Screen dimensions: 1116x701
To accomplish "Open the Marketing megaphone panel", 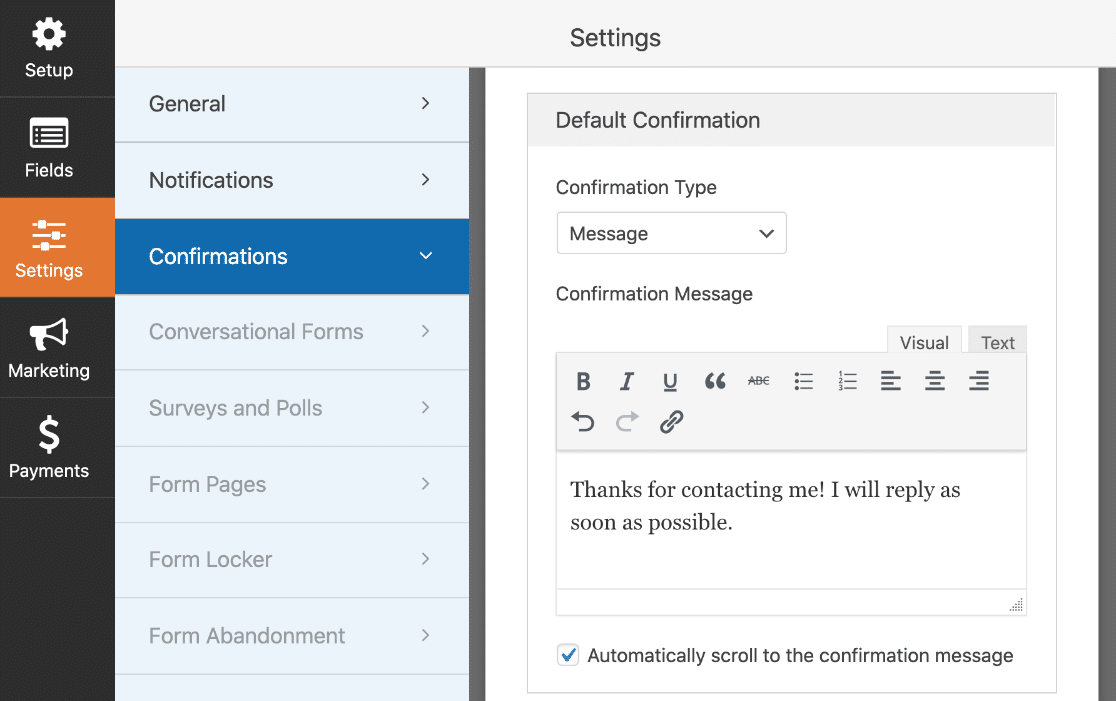I will [49, 348].
